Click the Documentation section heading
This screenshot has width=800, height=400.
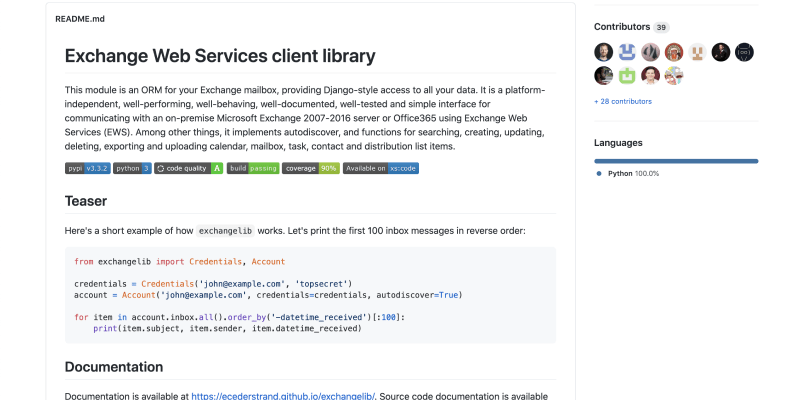(x=114, y=367)
